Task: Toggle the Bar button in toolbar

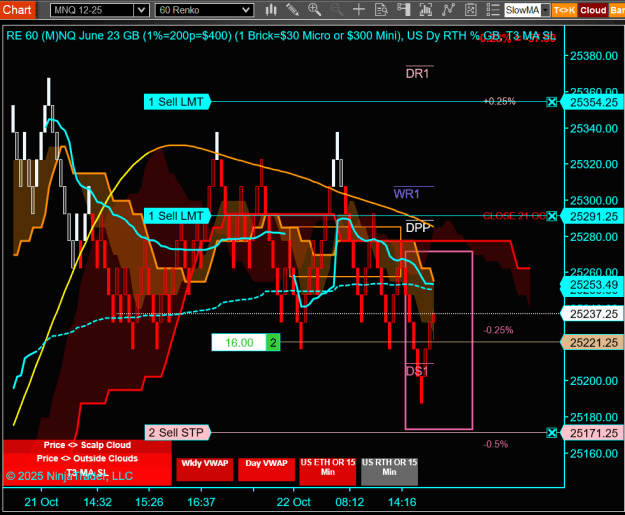Action: (617, 10)
